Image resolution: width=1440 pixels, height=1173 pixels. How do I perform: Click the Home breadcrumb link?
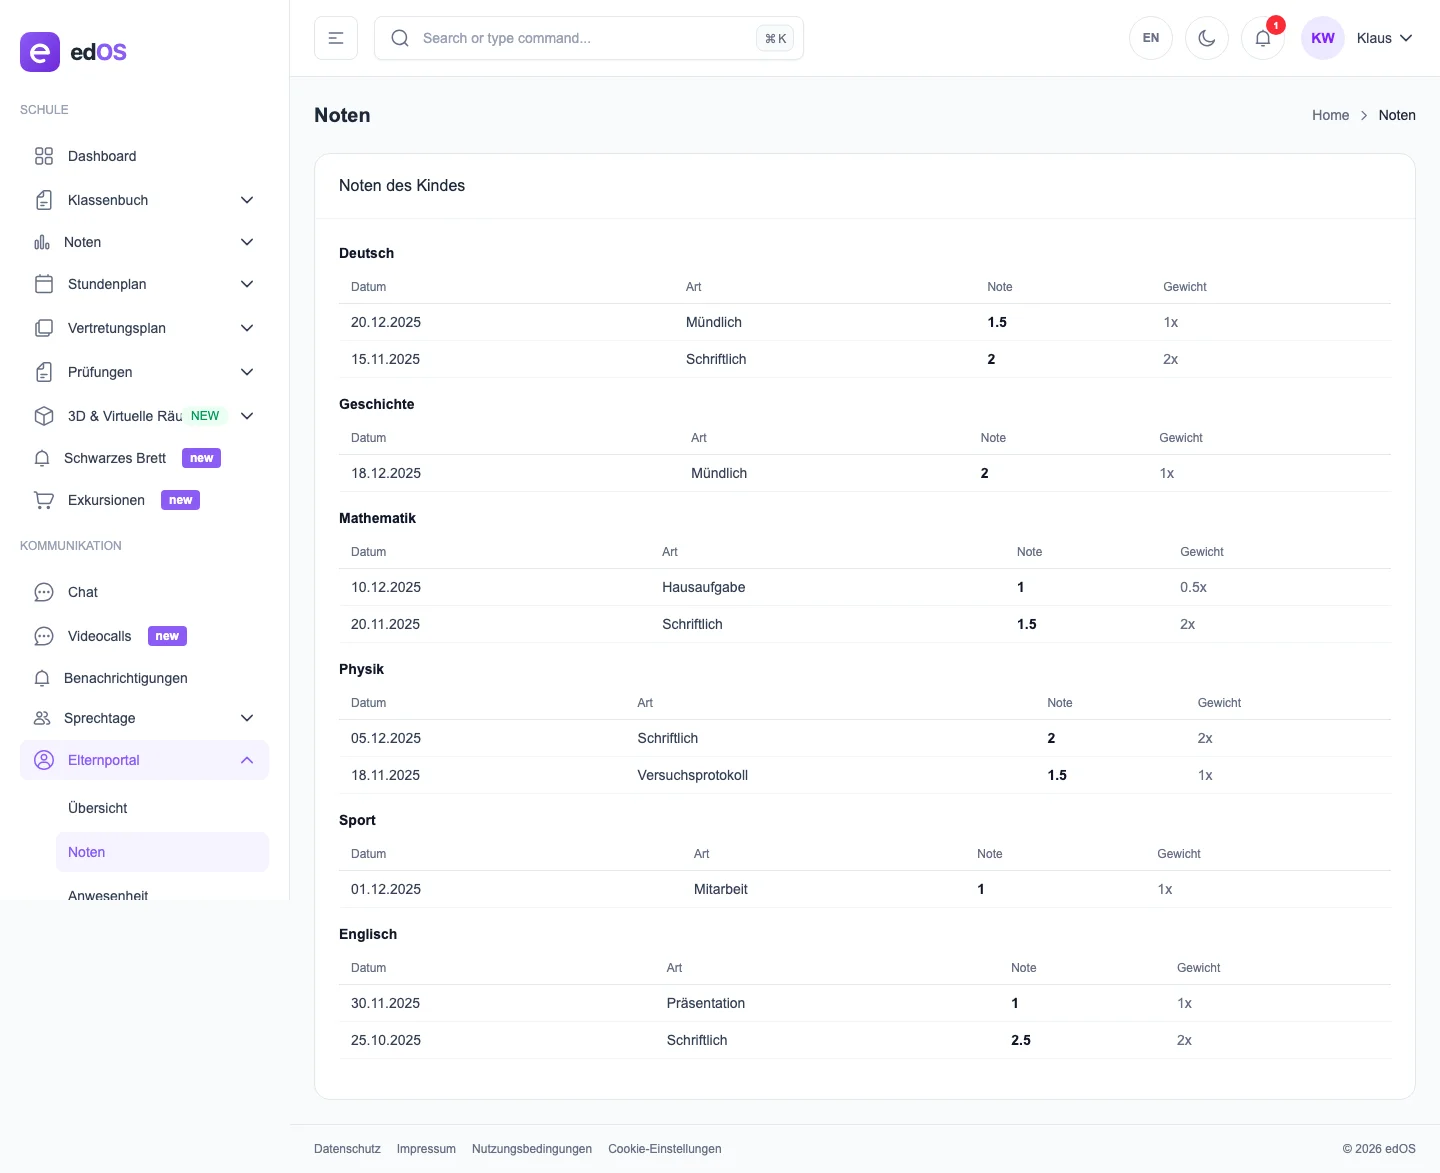coord(1330,115)
